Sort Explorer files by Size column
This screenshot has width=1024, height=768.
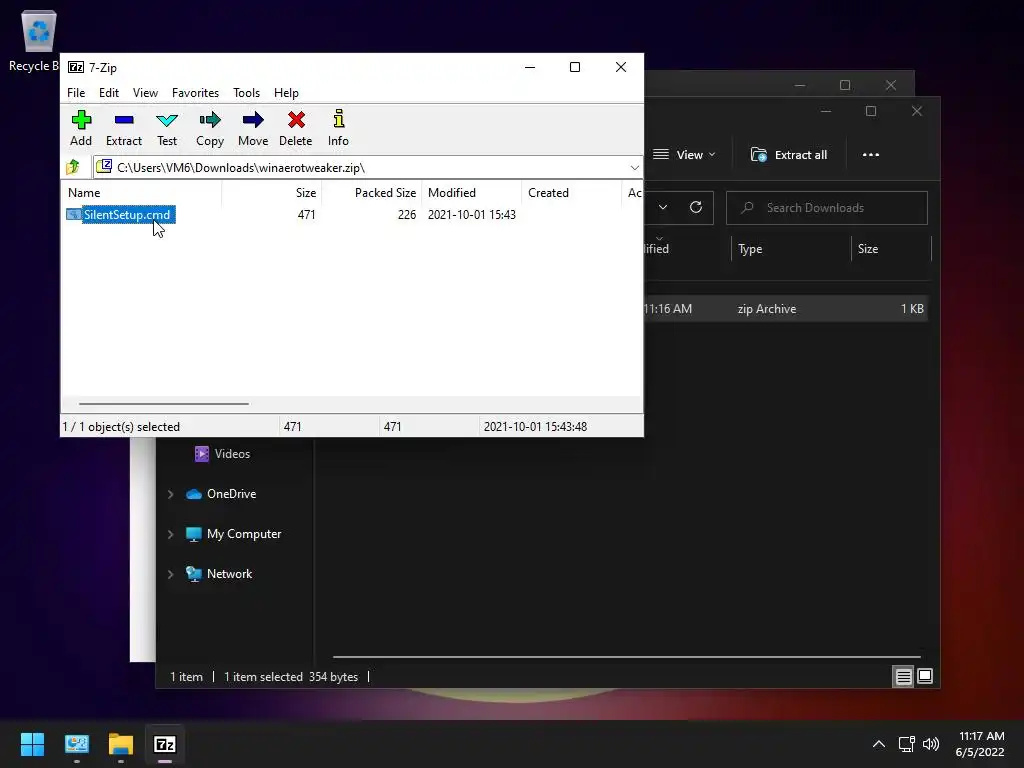click(891, 249)
